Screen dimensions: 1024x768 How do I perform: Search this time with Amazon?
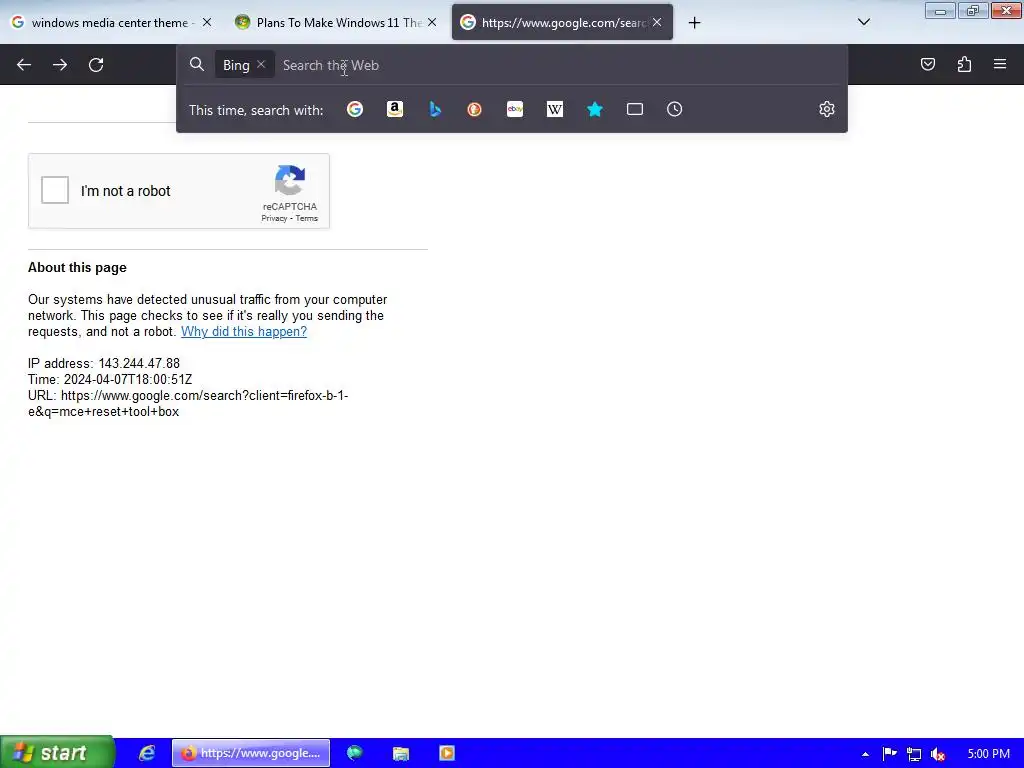click(x=394, y=109)
